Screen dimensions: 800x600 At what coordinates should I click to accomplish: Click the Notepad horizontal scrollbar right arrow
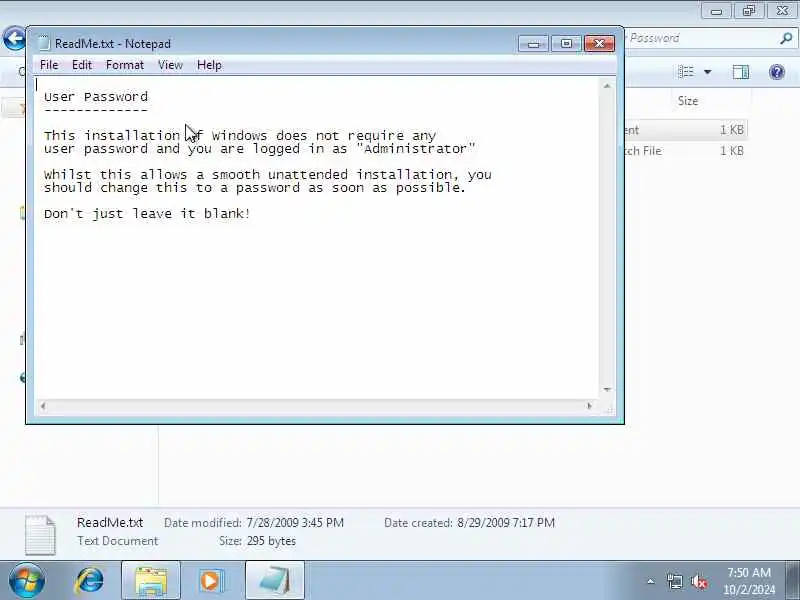point(590,406)
